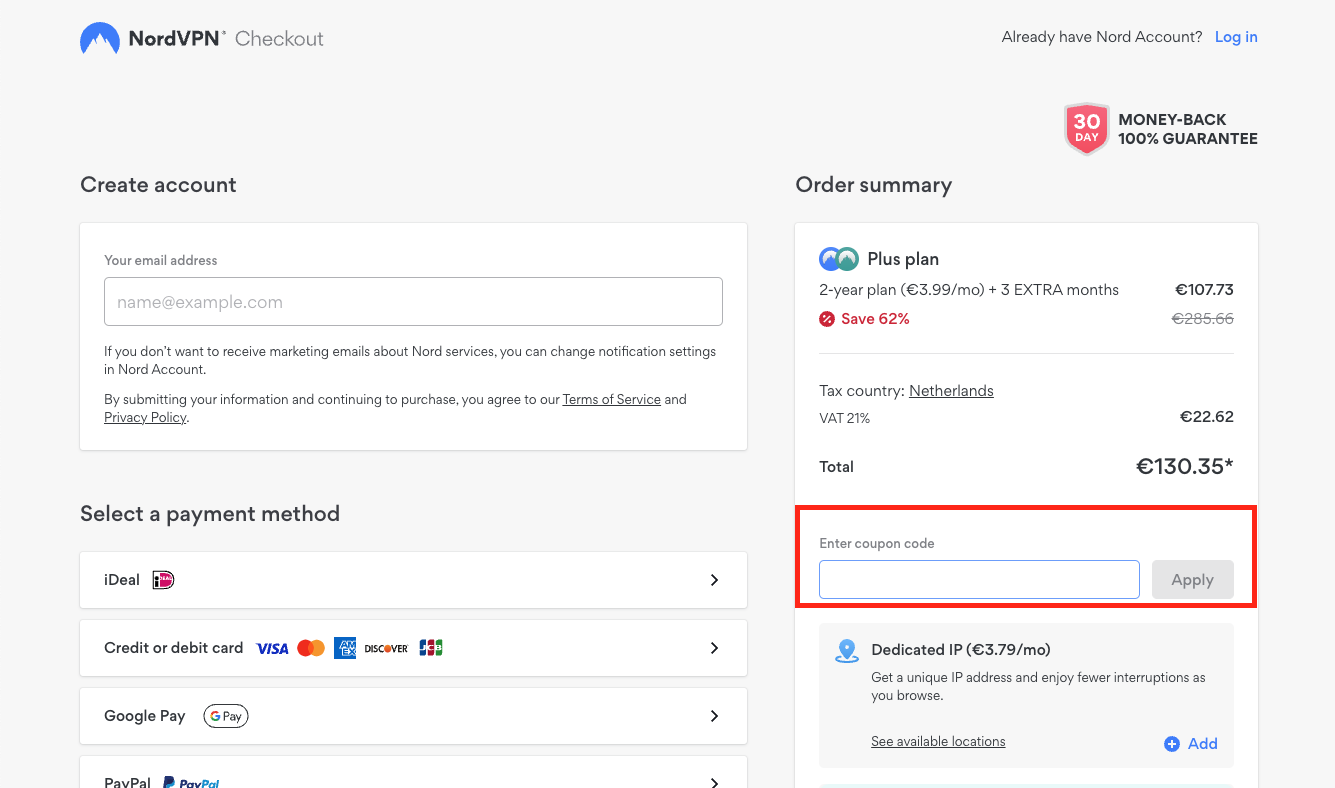Image resolution: width=1335 pixels, height=788 pixels.
Task: Click the Checkout text beside logo
Action: pyautogui.click(x=279, y=39)
